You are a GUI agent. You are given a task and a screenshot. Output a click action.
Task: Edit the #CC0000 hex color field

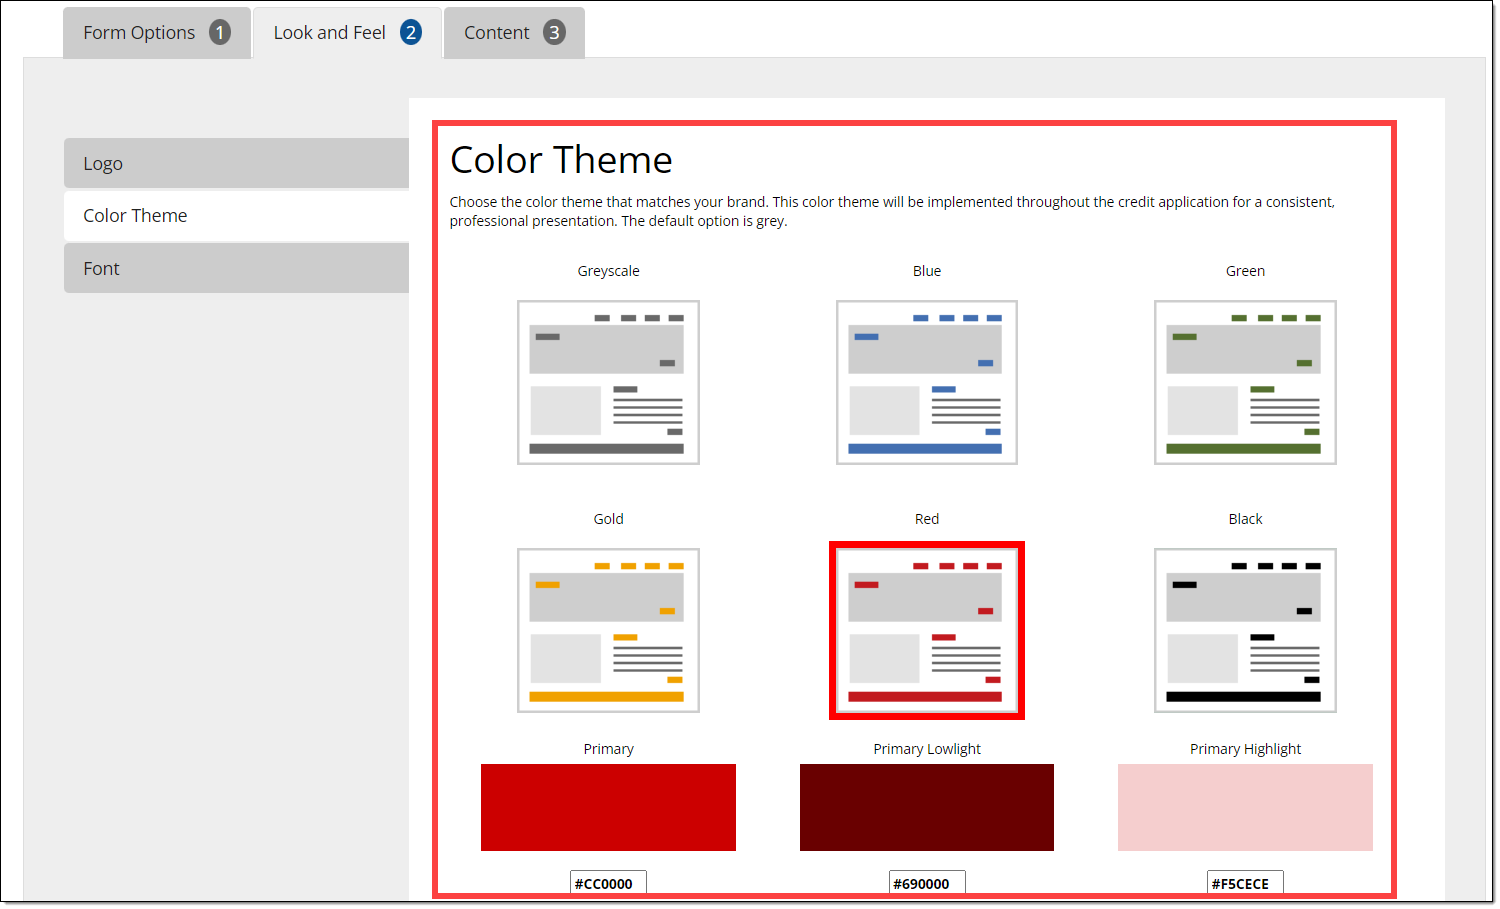(608, 883)
